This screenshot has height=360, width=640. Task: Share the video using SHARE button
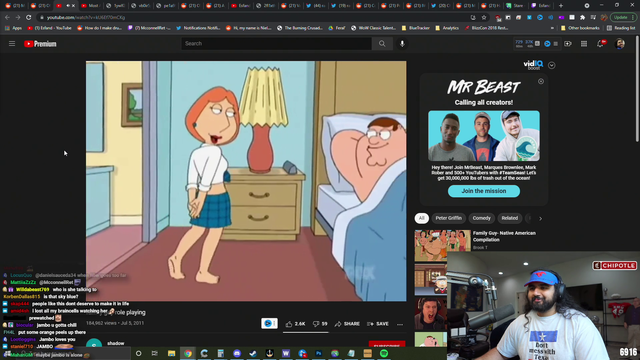click(x=347, y=324)
